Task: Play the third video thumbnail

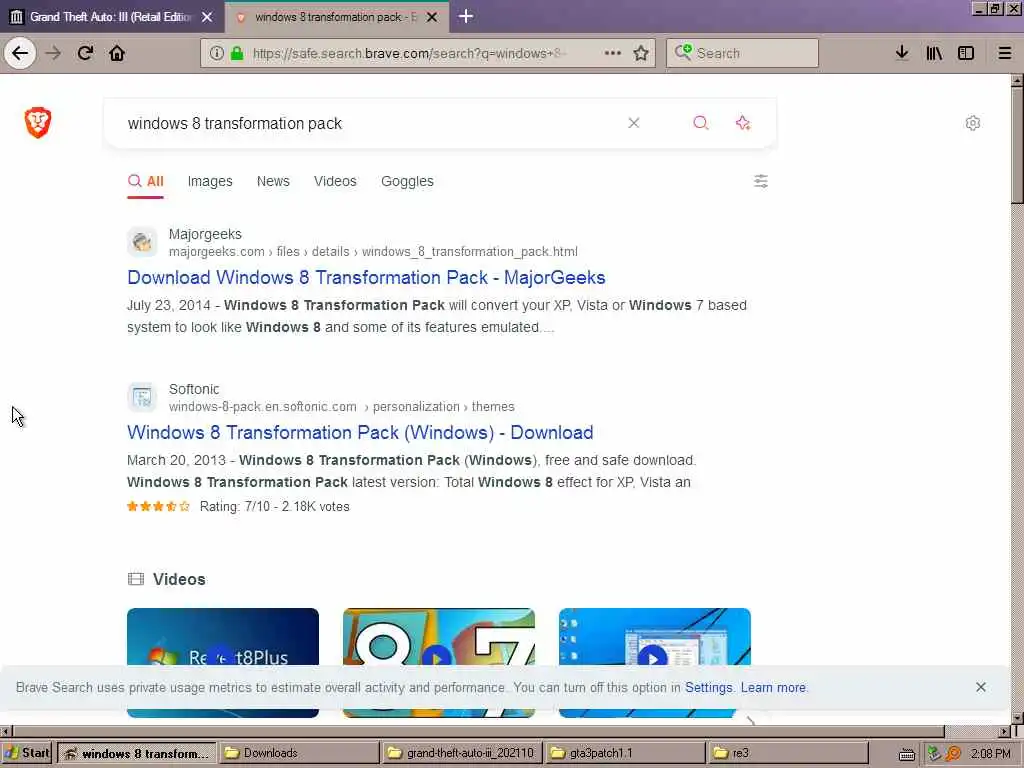Action: coord(654,658)
